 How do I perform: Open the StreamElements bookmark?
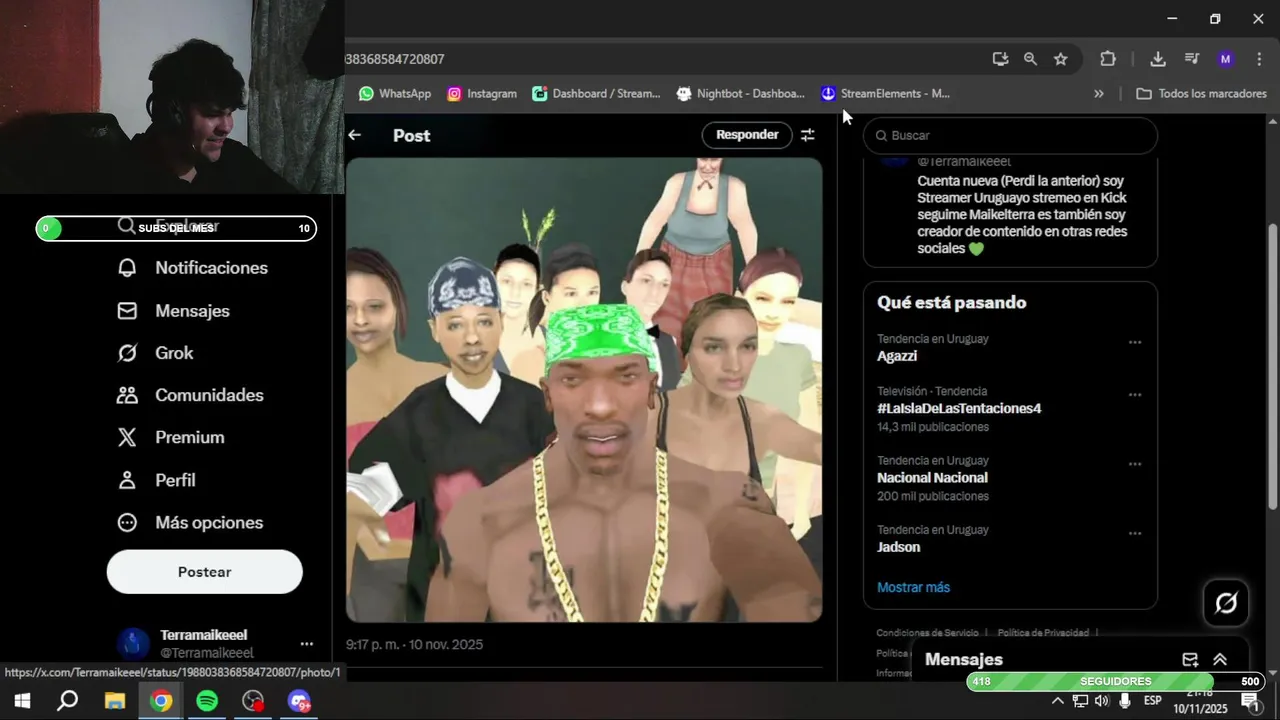point(885,93)
